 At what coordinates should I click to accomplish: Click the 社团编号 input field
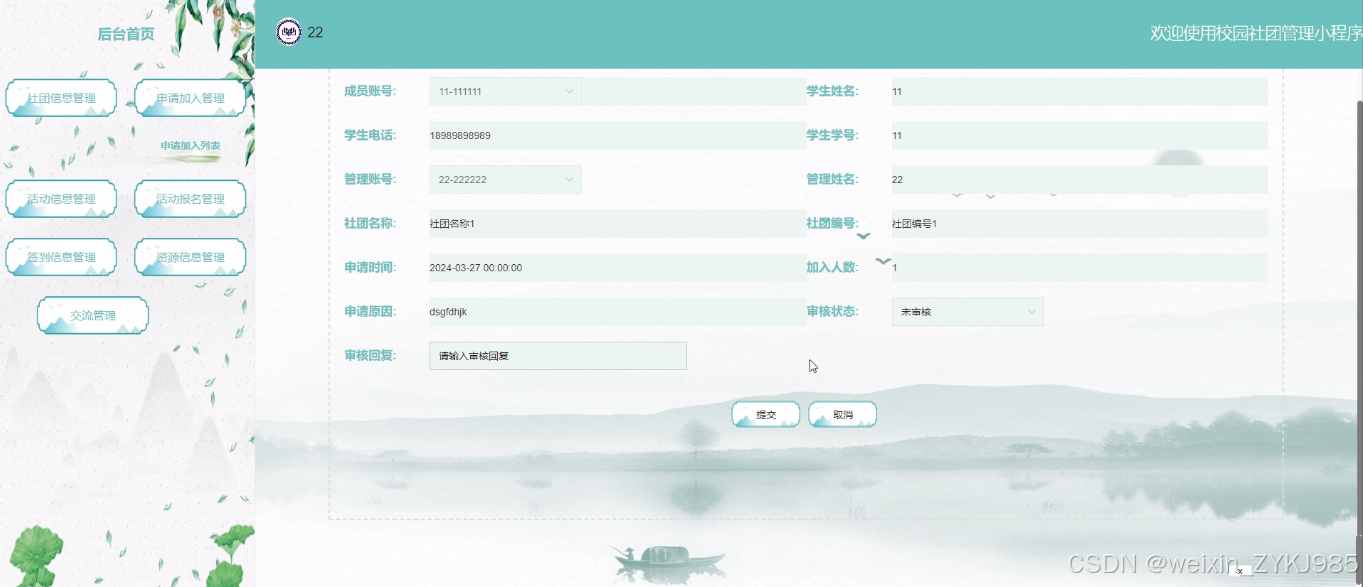(1080, 223)
